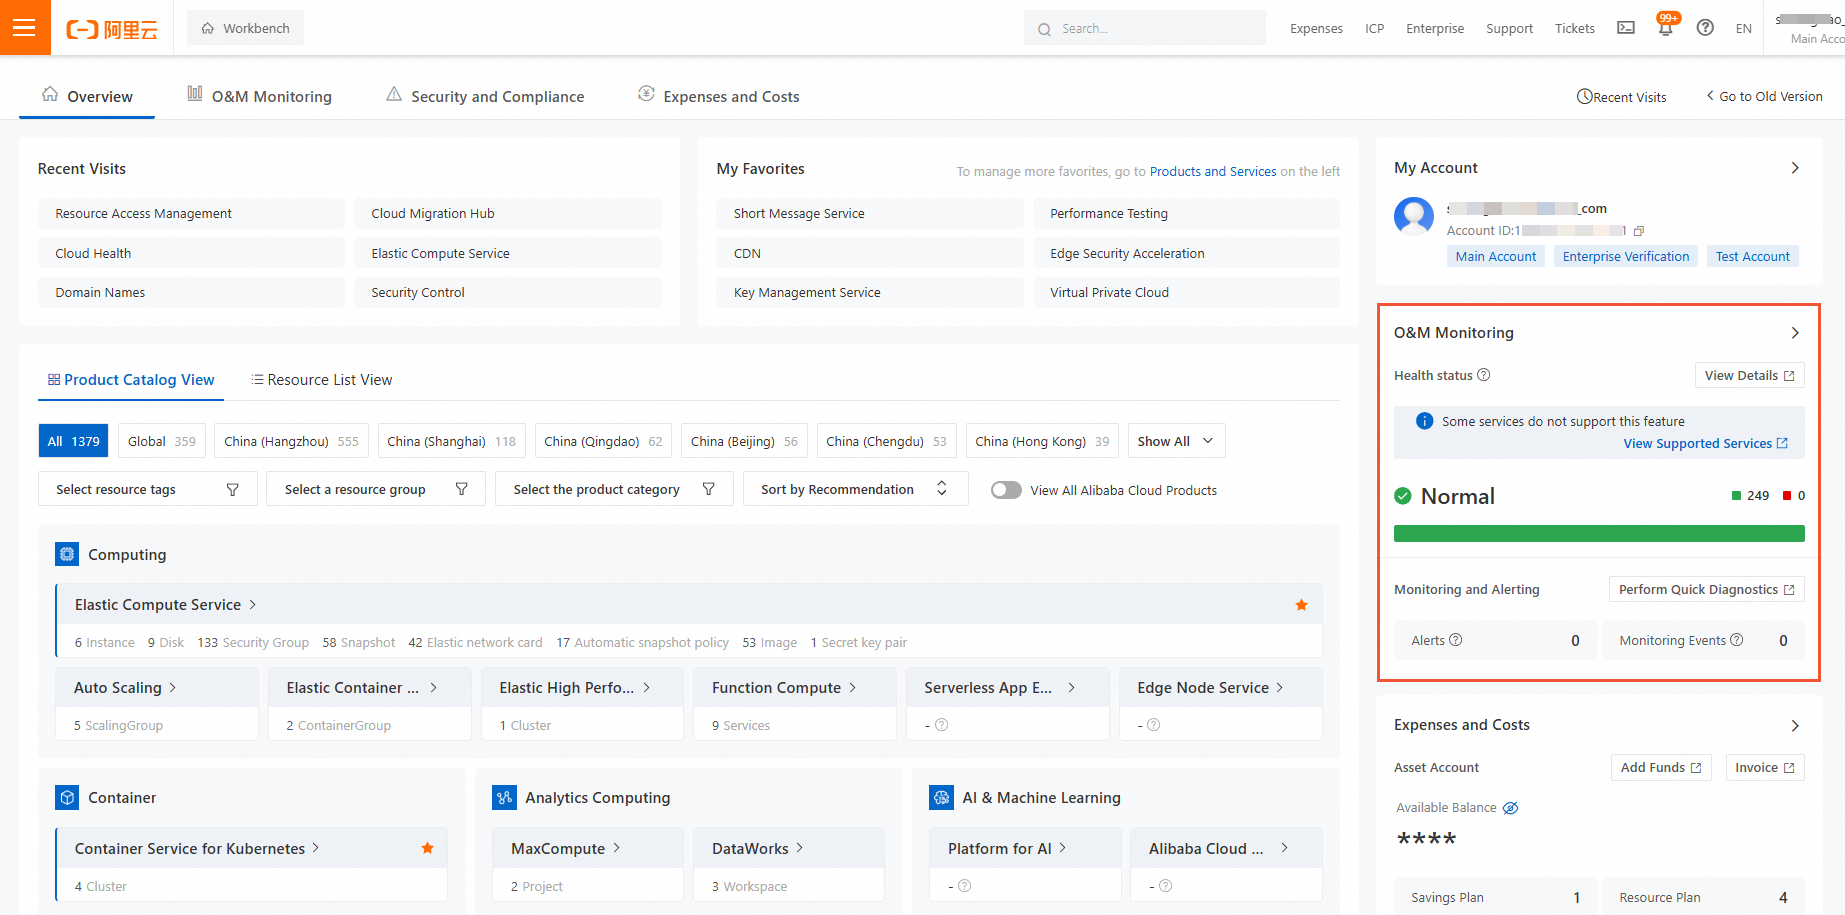1845x915 pixels.
Task: Open Select resource tags dropdown
Action: [x=148, y=489]
